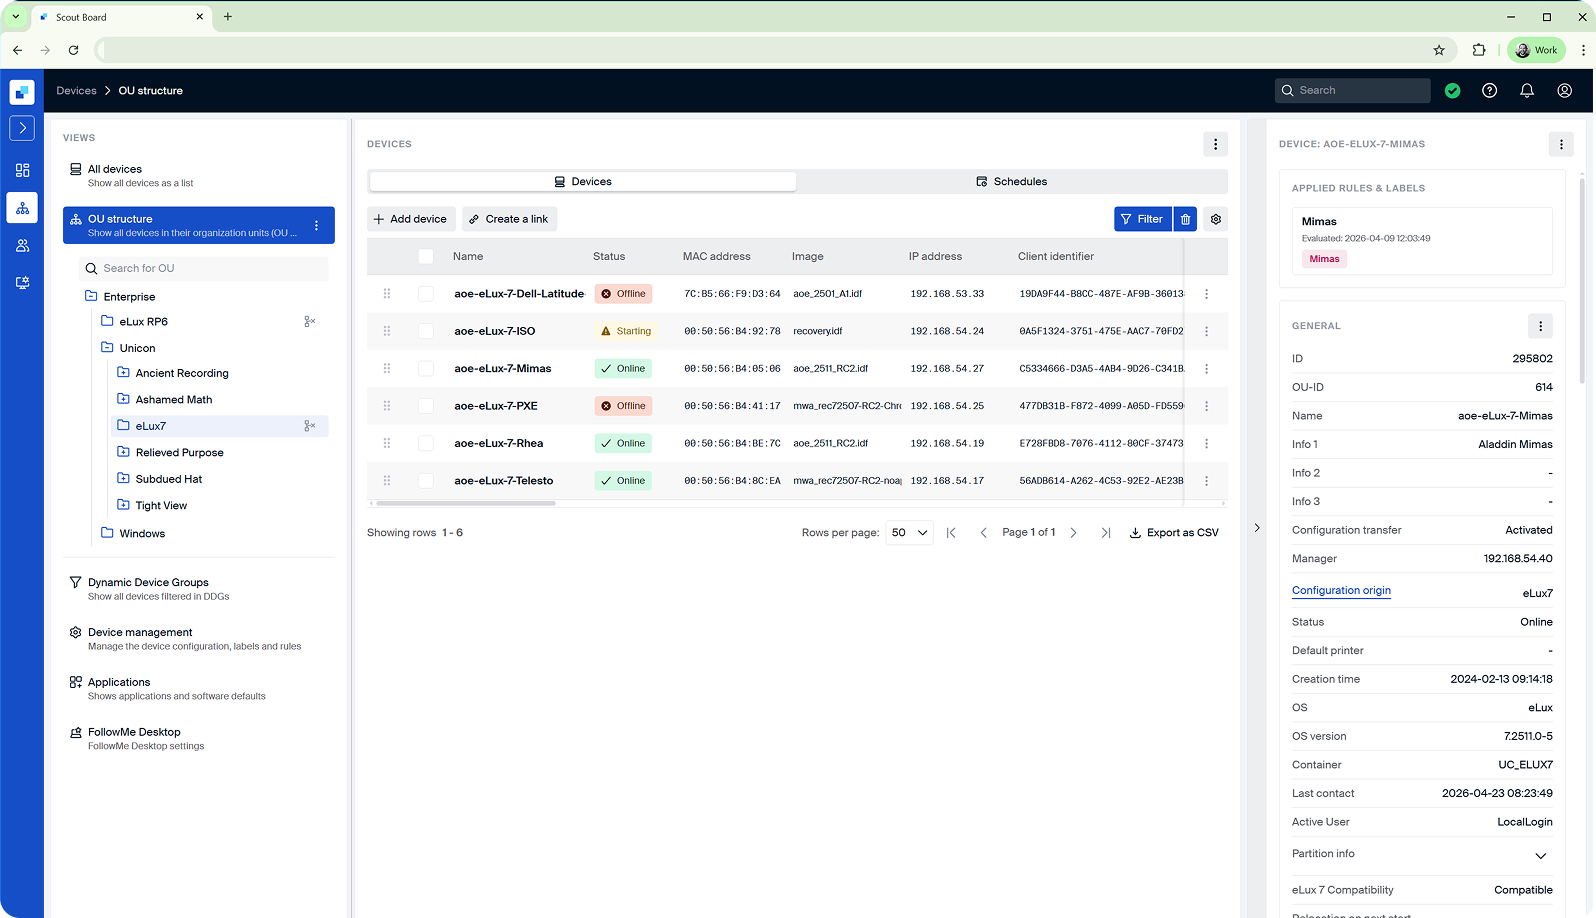Click the Add device button
The image size is (1596, 918).
[x=411, y=219]
